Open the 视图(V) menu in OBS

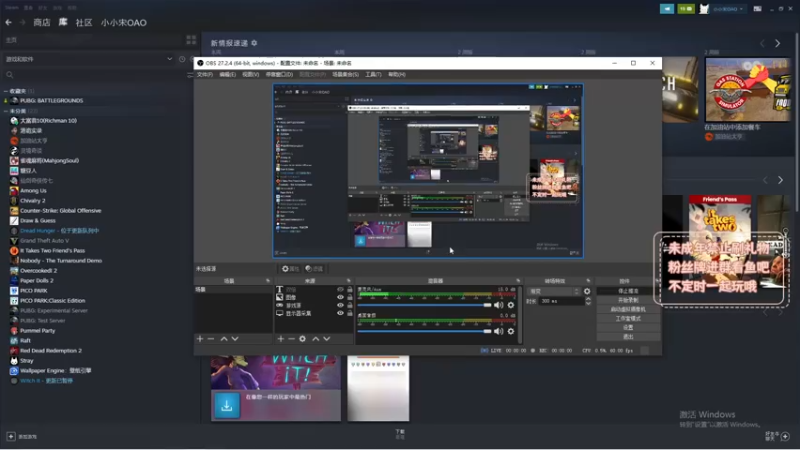tap(251, 74)
